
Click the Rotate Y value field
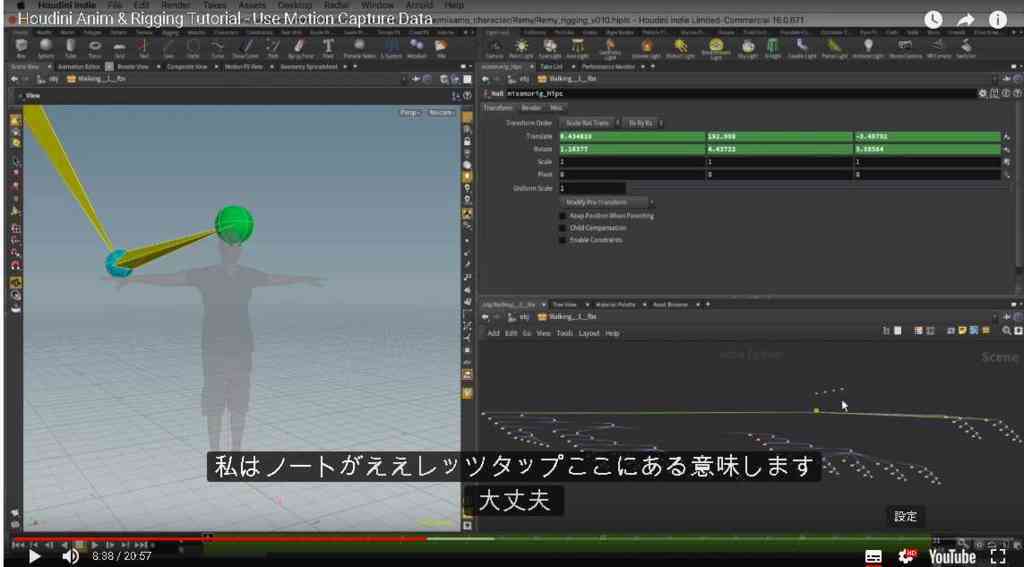click(x=779, y=149)
